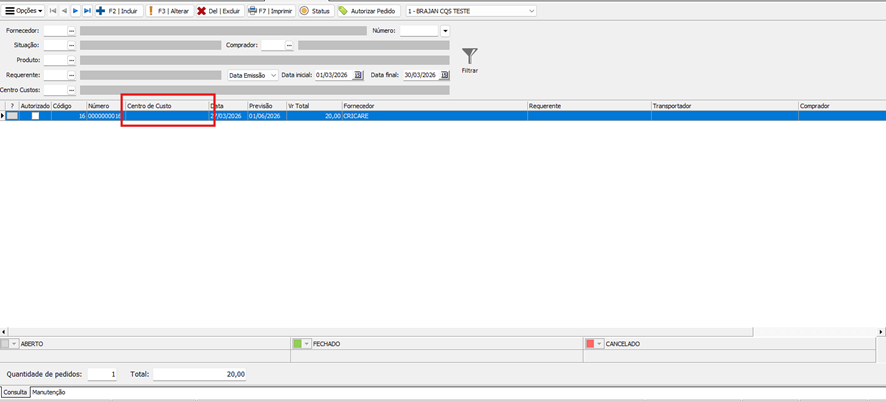Go to the next record arrow
This screenshot has width=886, height=401.
coord(76,10)
